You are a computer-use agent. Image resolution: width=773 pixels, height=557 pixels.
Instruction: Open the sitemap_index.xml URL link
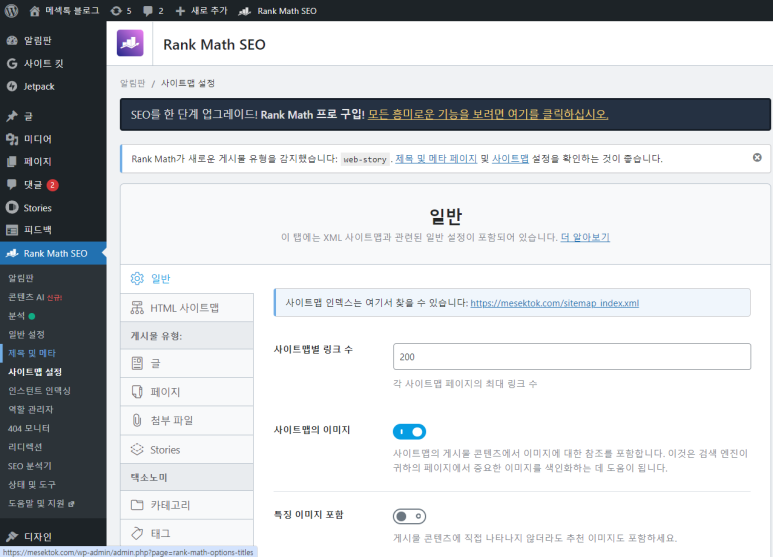click(555, 303)
